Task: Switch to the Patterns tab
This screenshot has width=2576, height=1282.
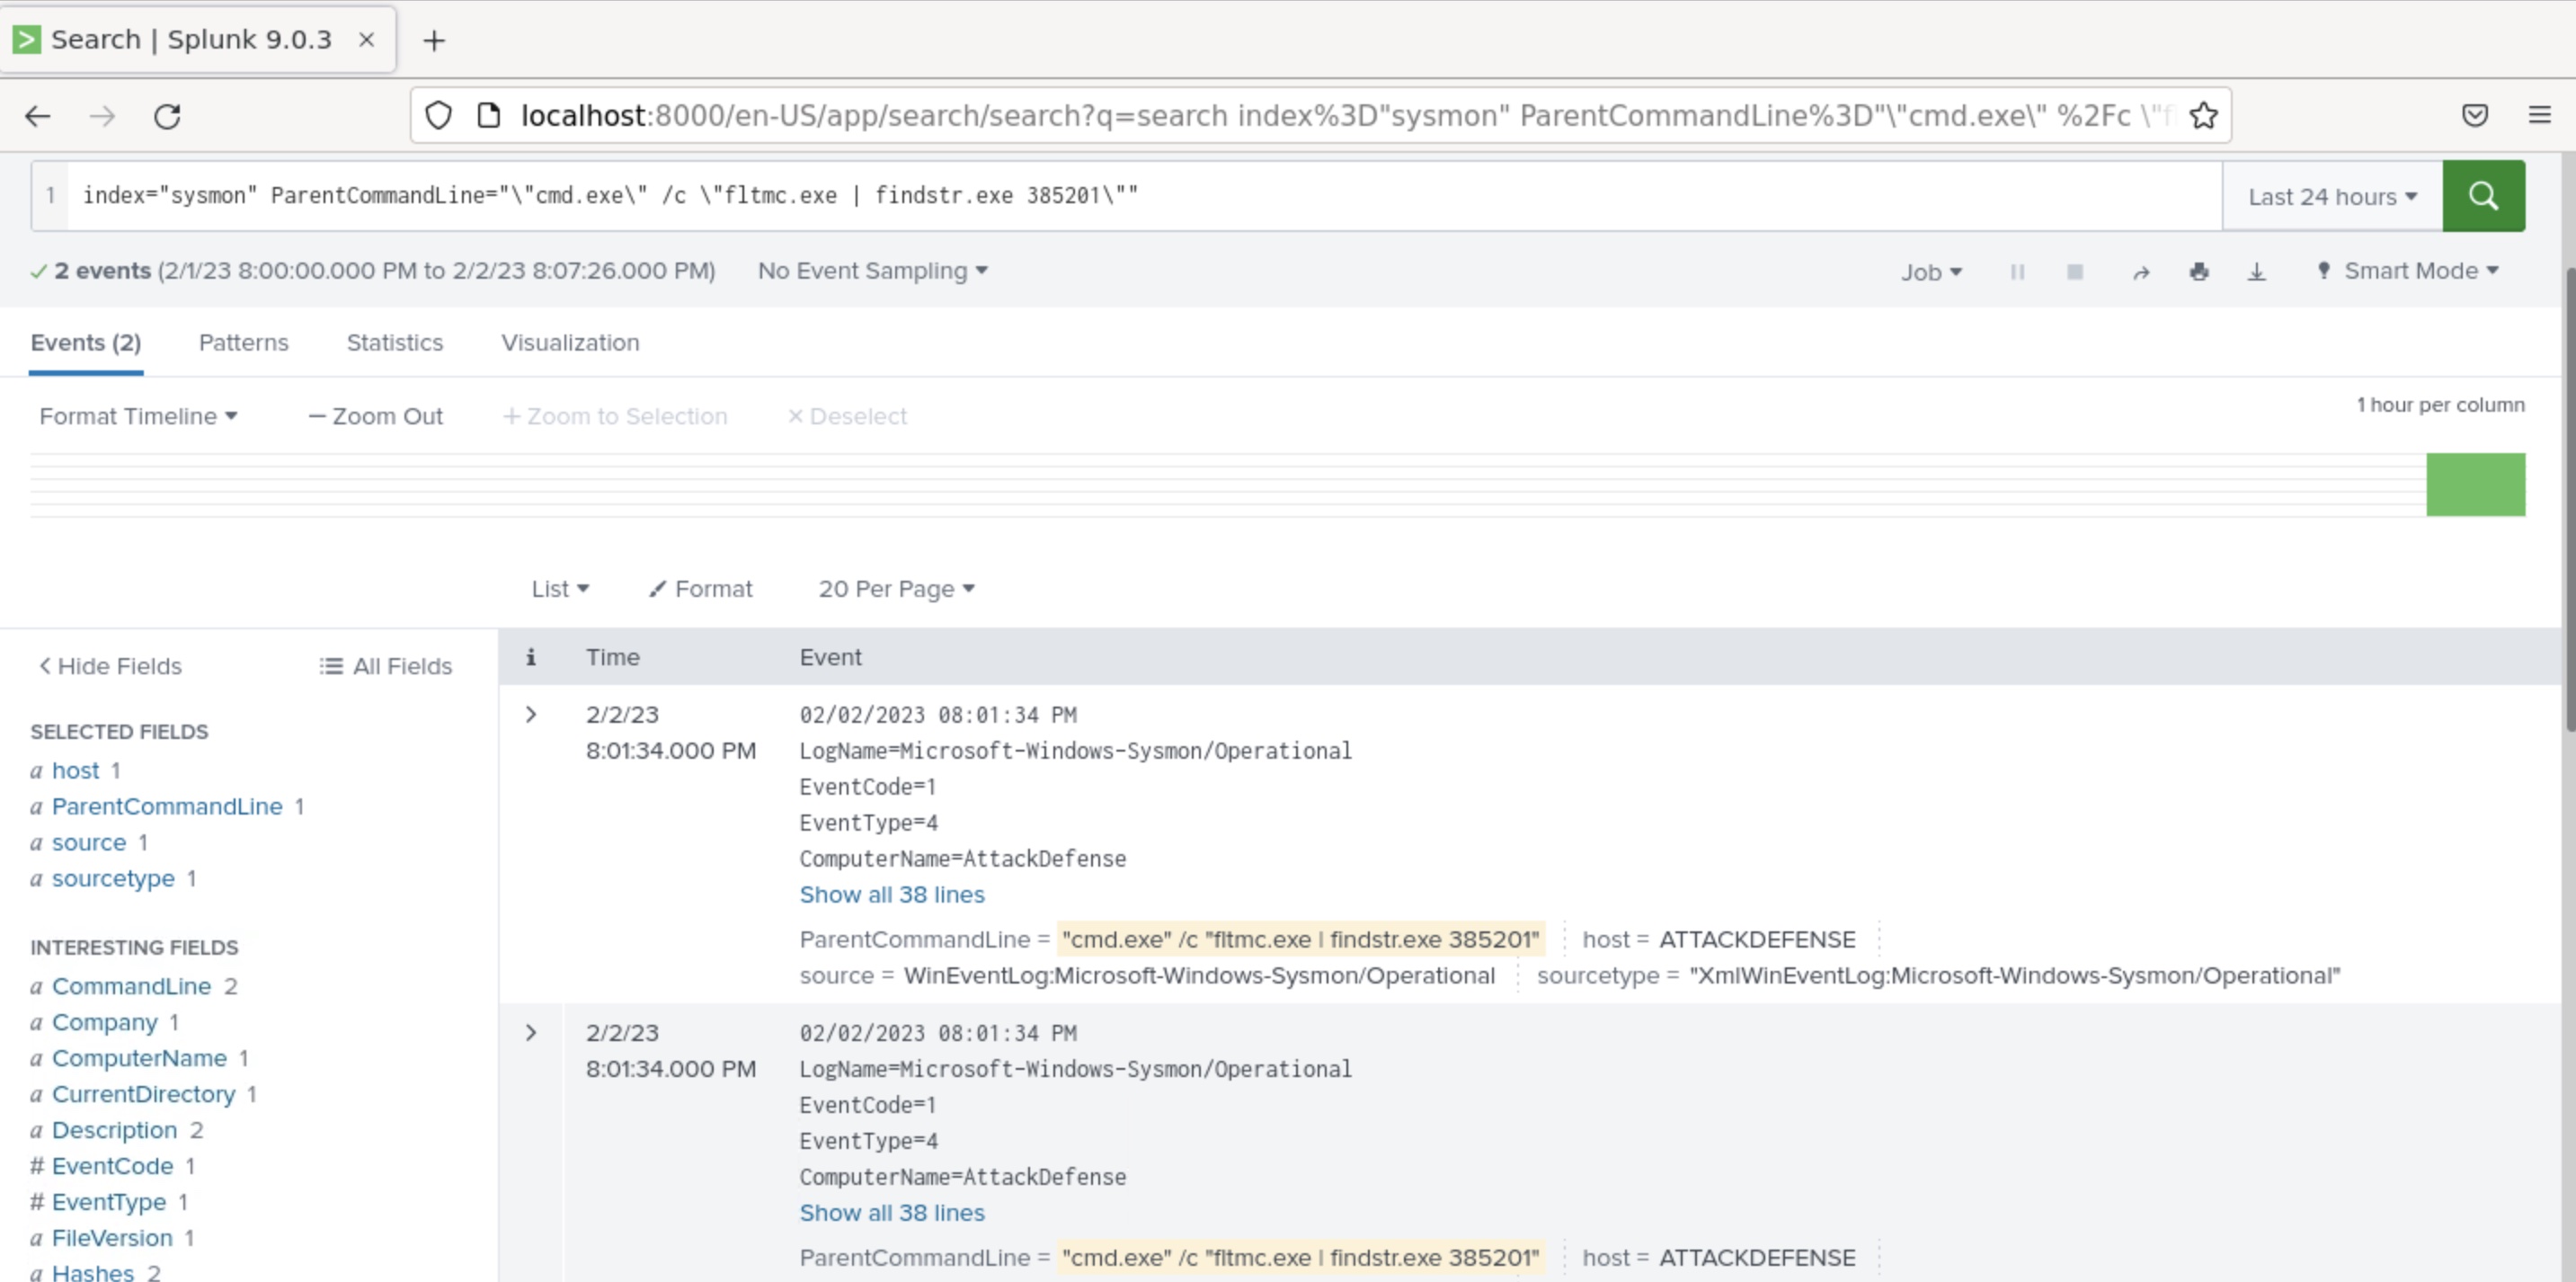Action: pos(244,343)
